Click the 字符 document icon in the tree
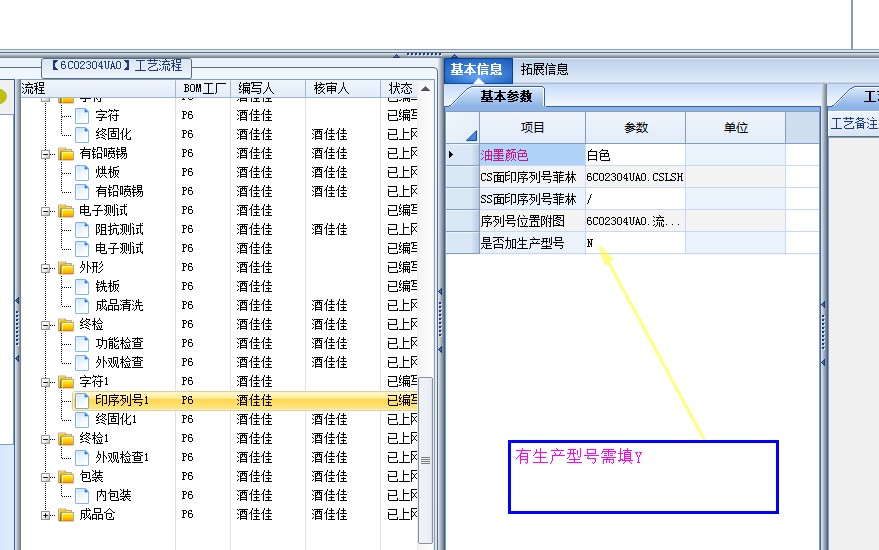Image resolution: width=879 pixels, height=550 pixels. pos(82,115)
